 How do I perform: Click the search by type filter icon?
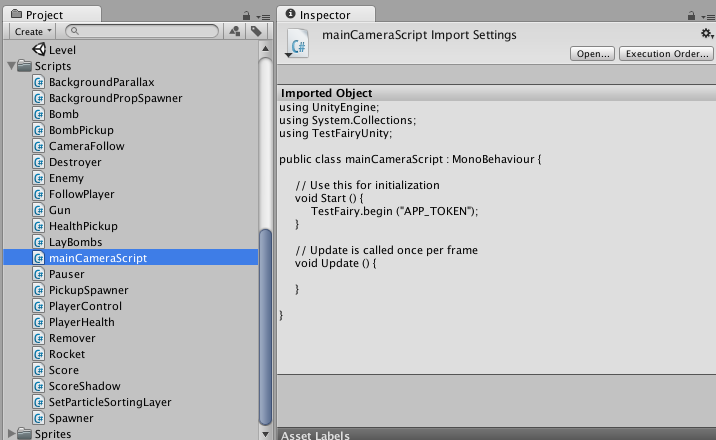point(234,32)
